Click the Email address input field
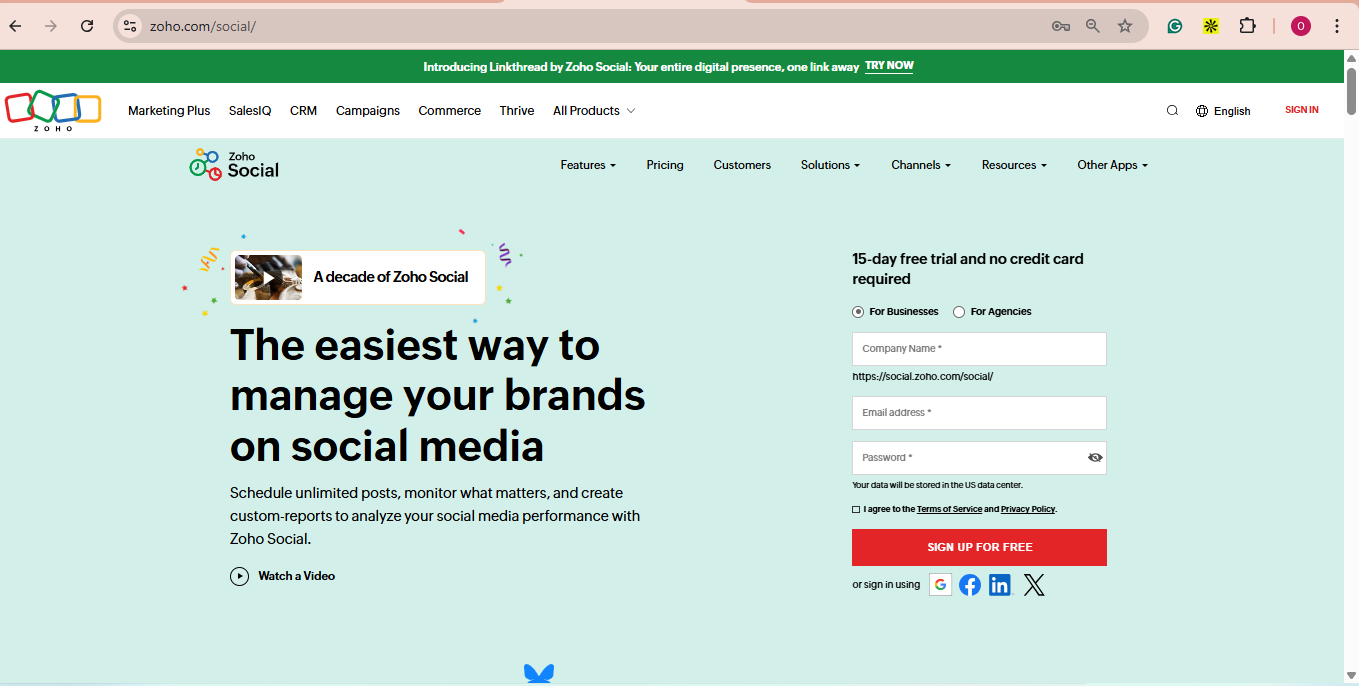Viewport: 1359px width, 686px height. click(x=979, y=413)
